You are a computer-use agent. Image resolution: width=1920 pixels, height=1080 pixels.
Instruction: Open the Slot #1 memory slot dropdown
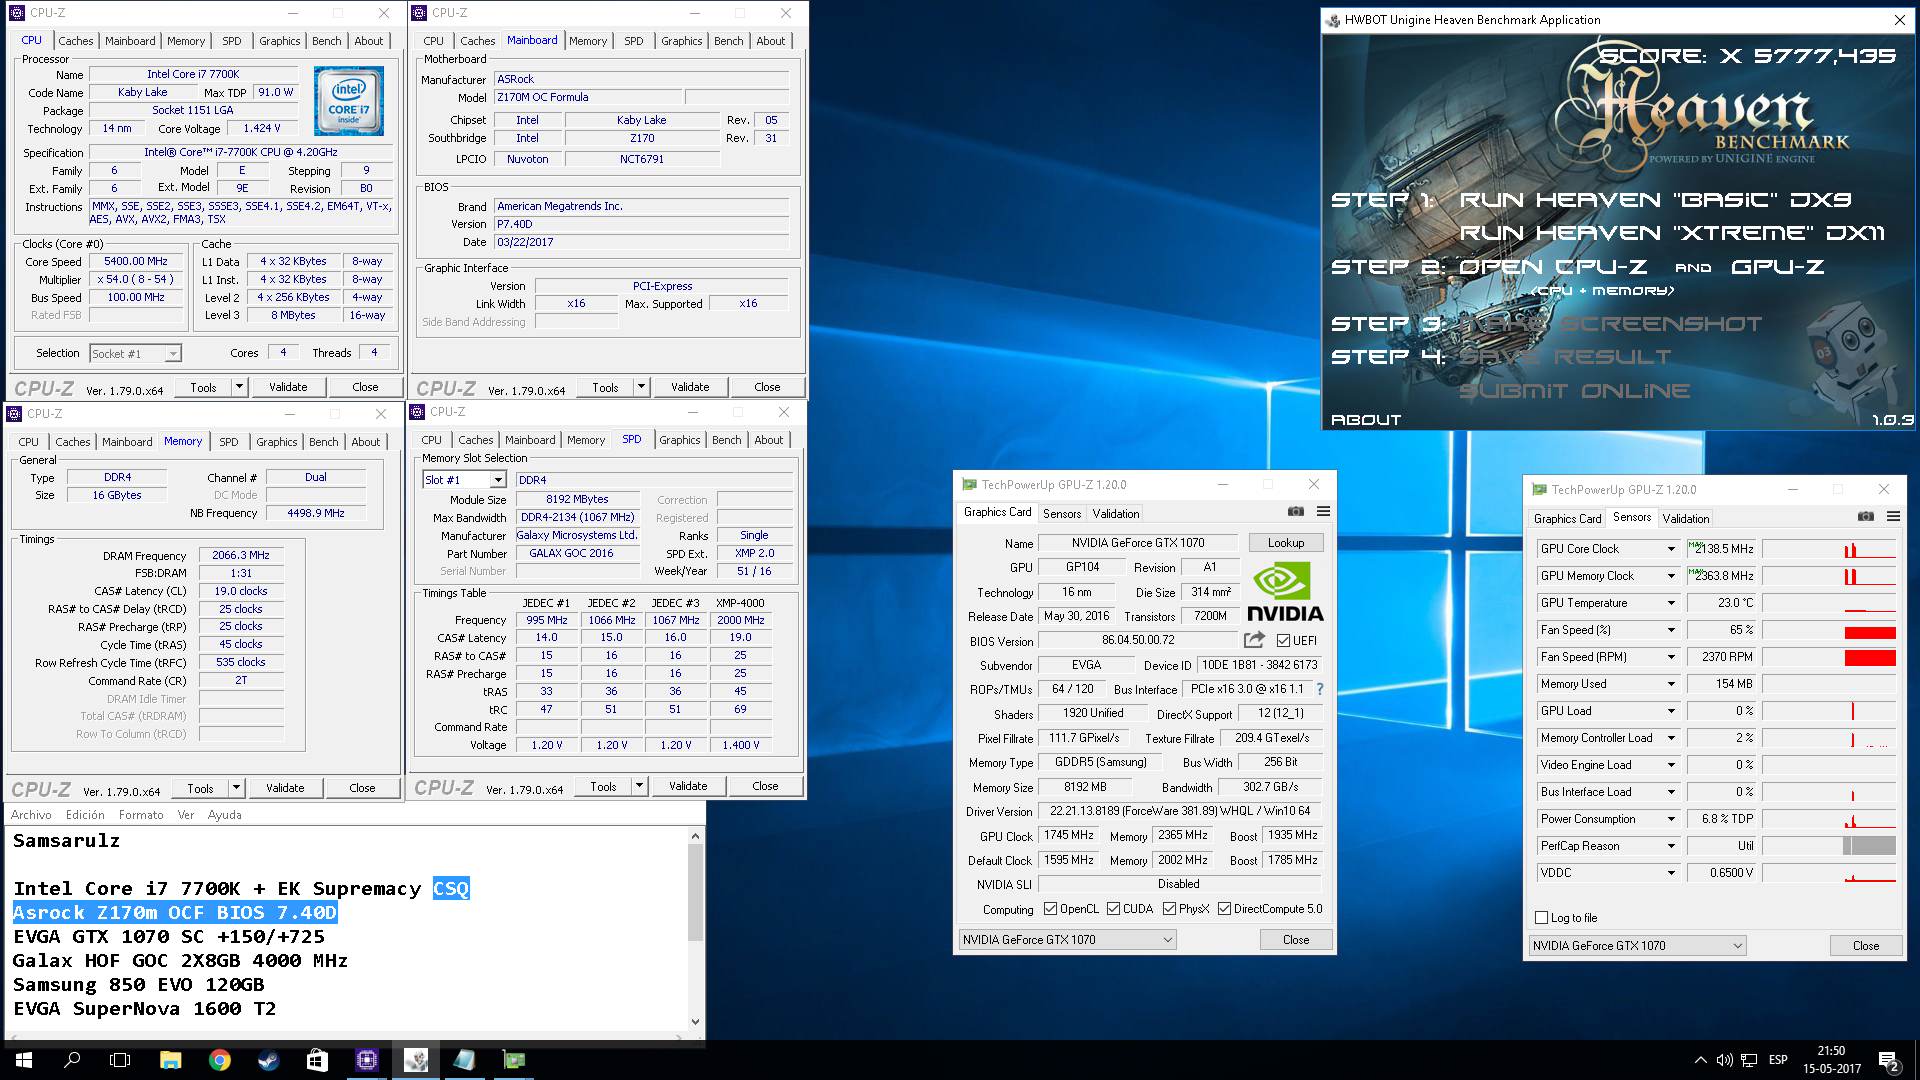point(498,480)
